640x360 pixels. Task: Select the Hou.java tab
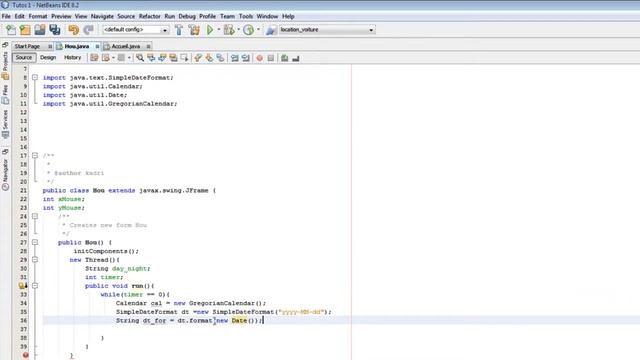(76, 47)
